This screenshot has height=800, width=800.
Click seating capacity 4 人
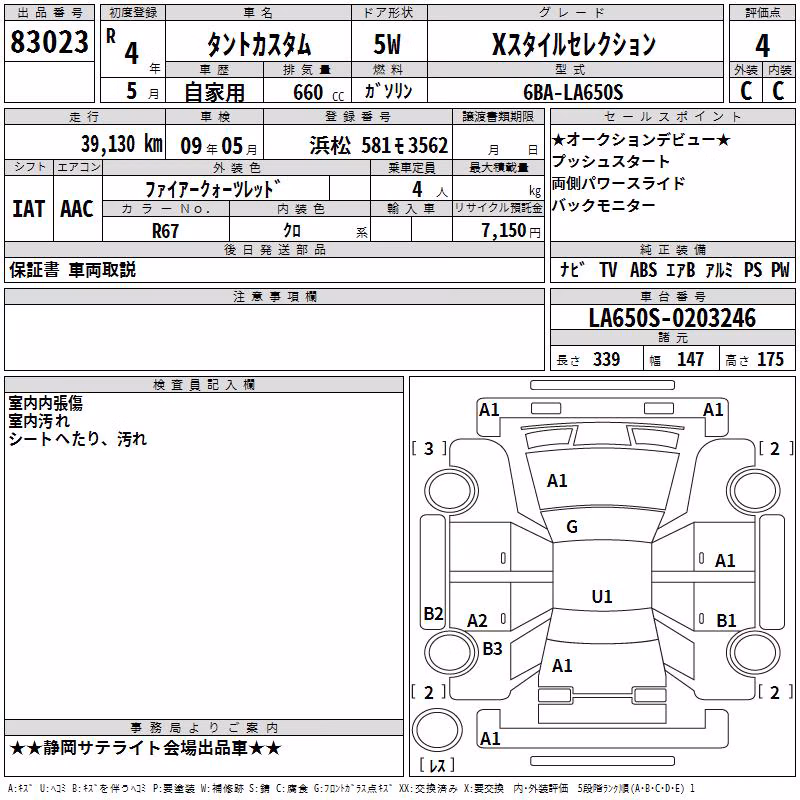pos(429,190)
